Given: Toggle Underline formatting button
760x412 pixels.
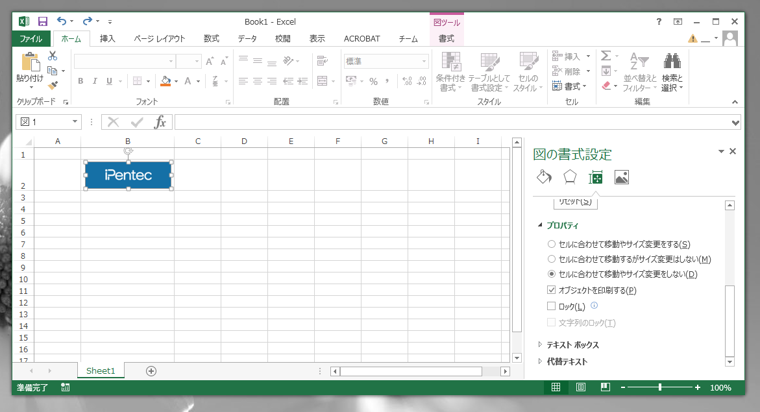Looking at the screenshot, I should pyautogui.click(x=109, y=81).
